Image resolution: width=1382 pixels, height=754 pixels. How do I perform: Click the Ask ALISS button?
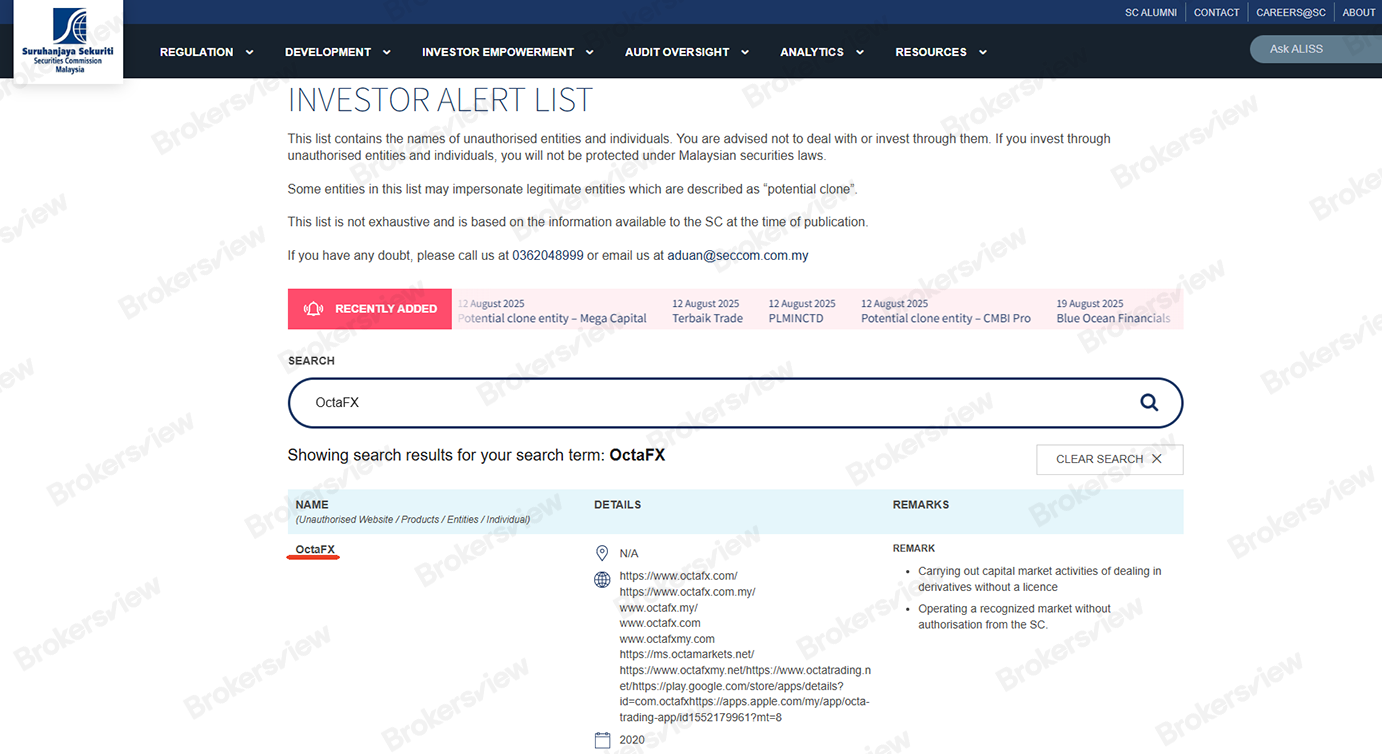click(1316, 49)
